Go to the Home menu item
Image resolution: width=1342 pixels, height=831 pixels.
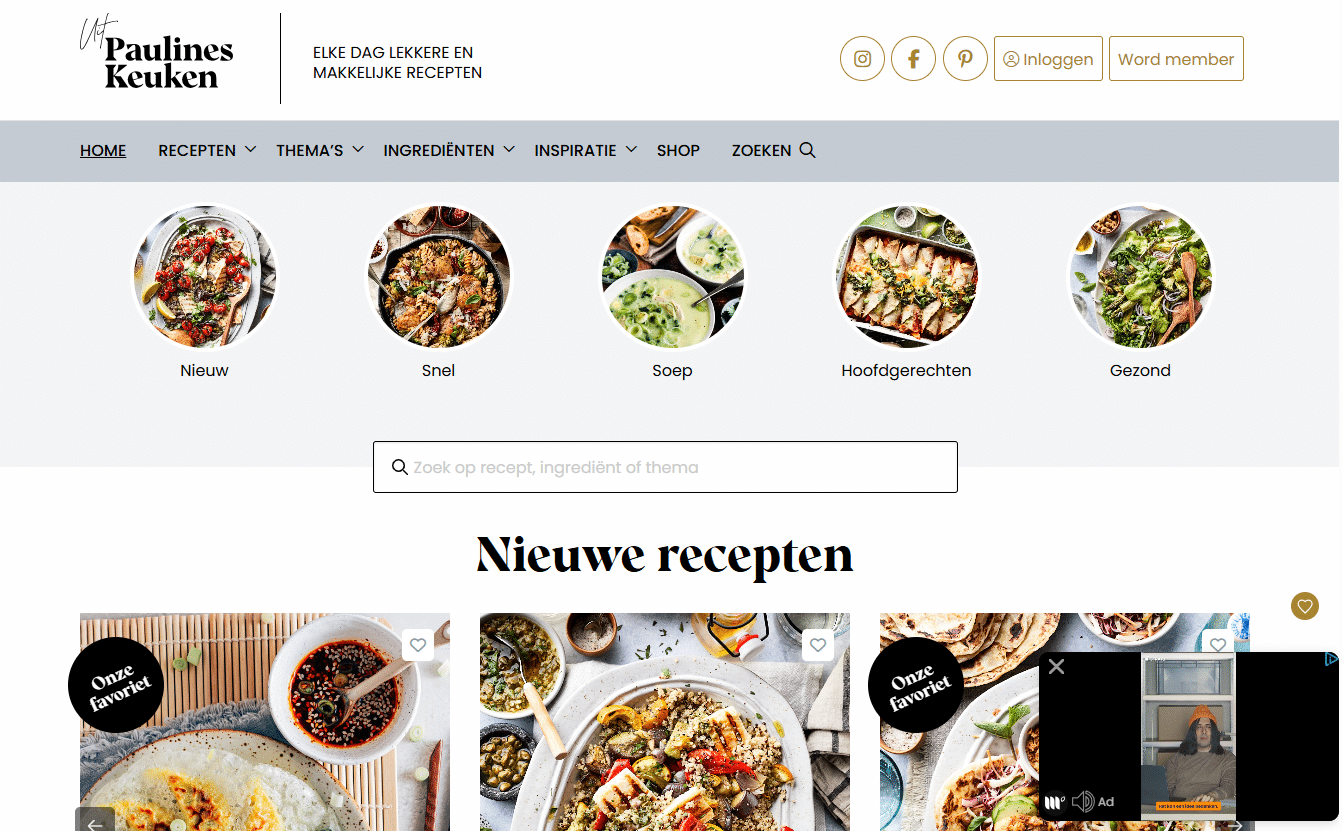(x=103, y=150)
